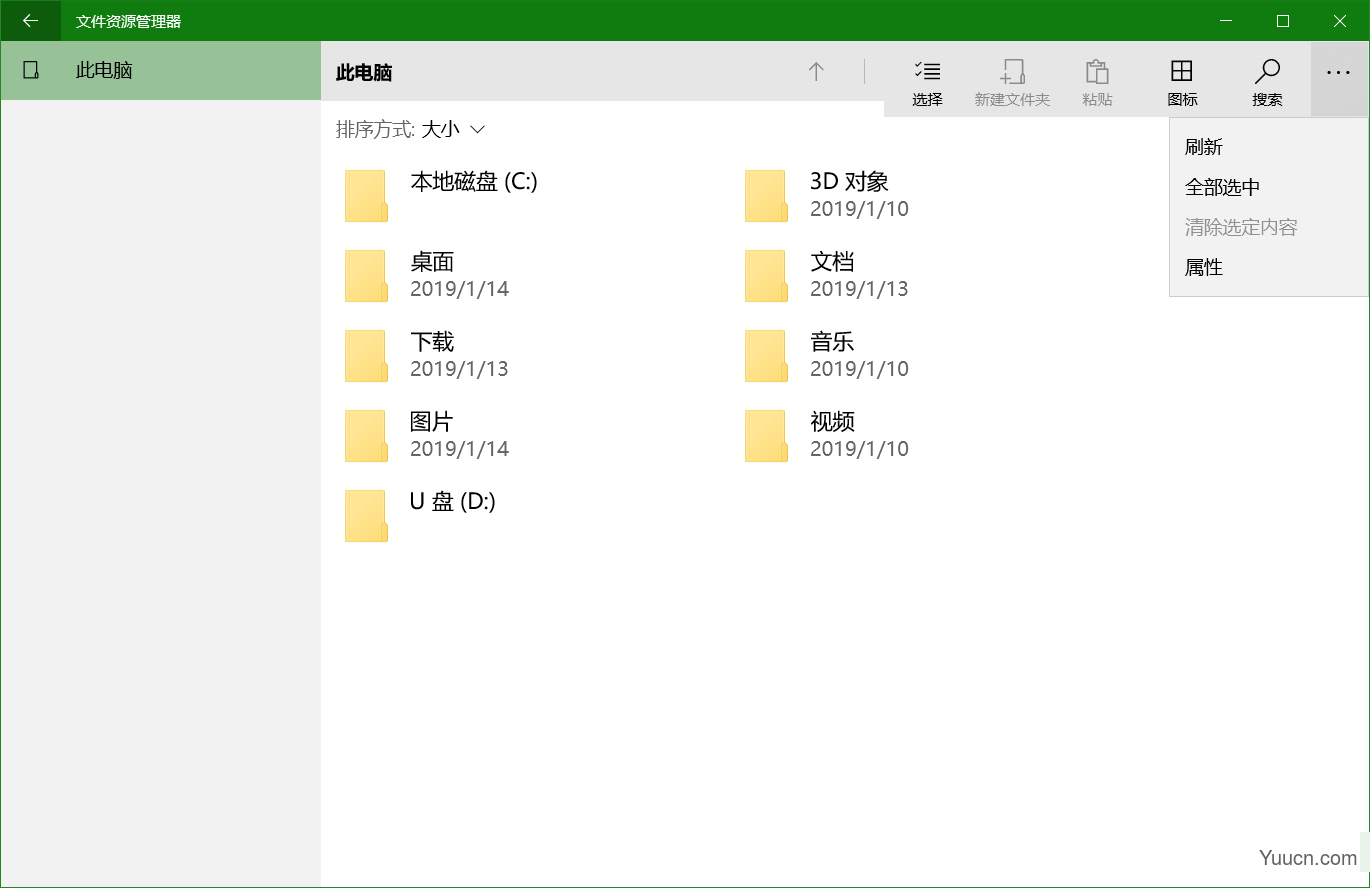Click the 视频 folder icon
1370x888 pixels.
766,436
